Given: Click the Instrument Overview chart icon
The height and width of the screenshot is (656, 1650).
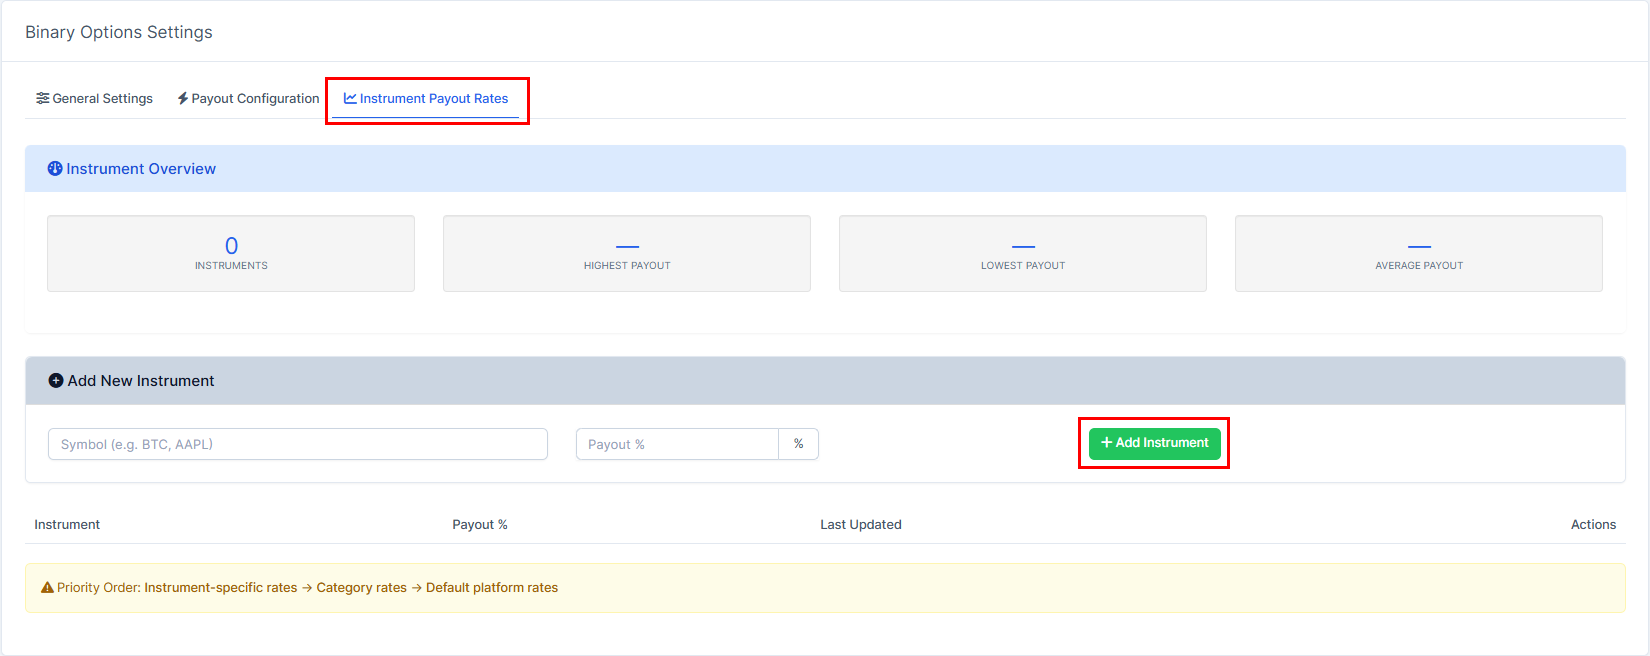Looking at the screenshot, I should 55,169.
